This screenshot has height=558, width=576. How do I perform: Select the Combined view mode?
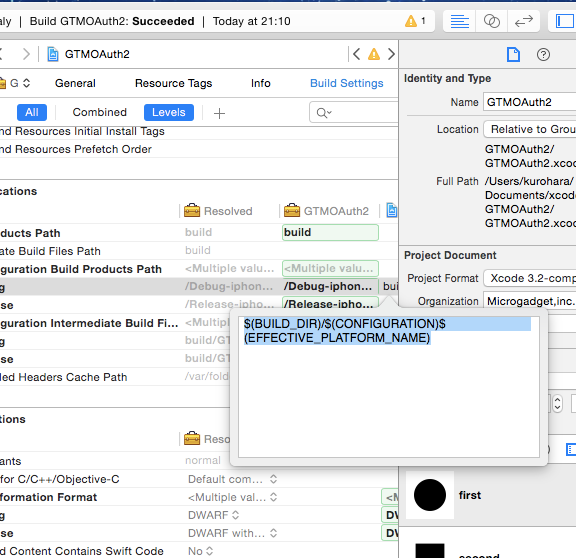100,112
